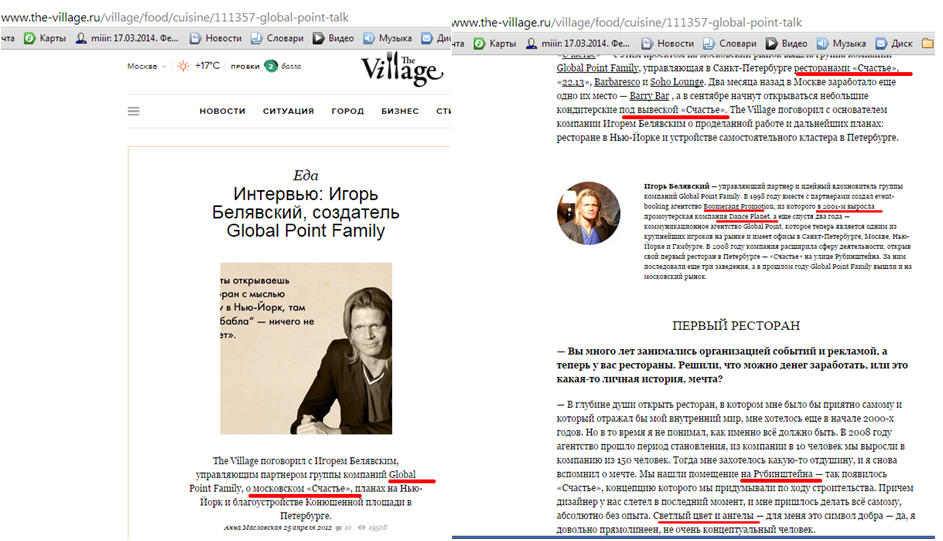The image size is (943, 541).
Task: Open Карты bookmark icon in left browser
Action: [29, 38]
